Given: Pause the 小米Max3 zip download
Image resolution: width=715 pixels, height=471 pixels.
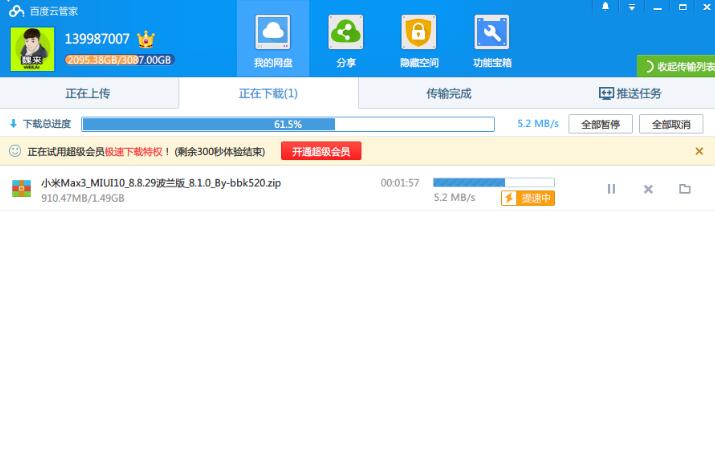Looking at the screenshot, I should tap(611, 189).
